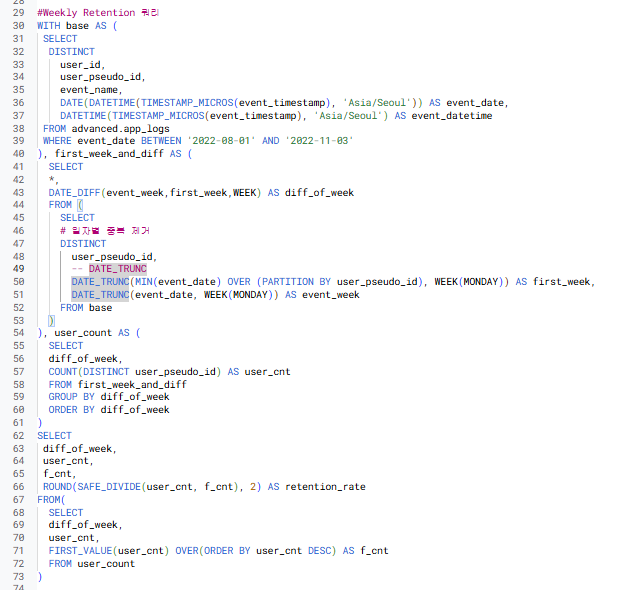The image size is (623, 590).
Task: Click the asterisk on line 42
Action: [51, 180]
